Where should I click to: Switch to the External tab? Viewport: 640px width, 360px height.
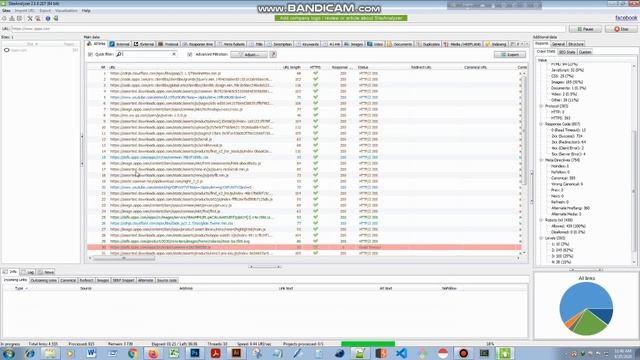144,44
